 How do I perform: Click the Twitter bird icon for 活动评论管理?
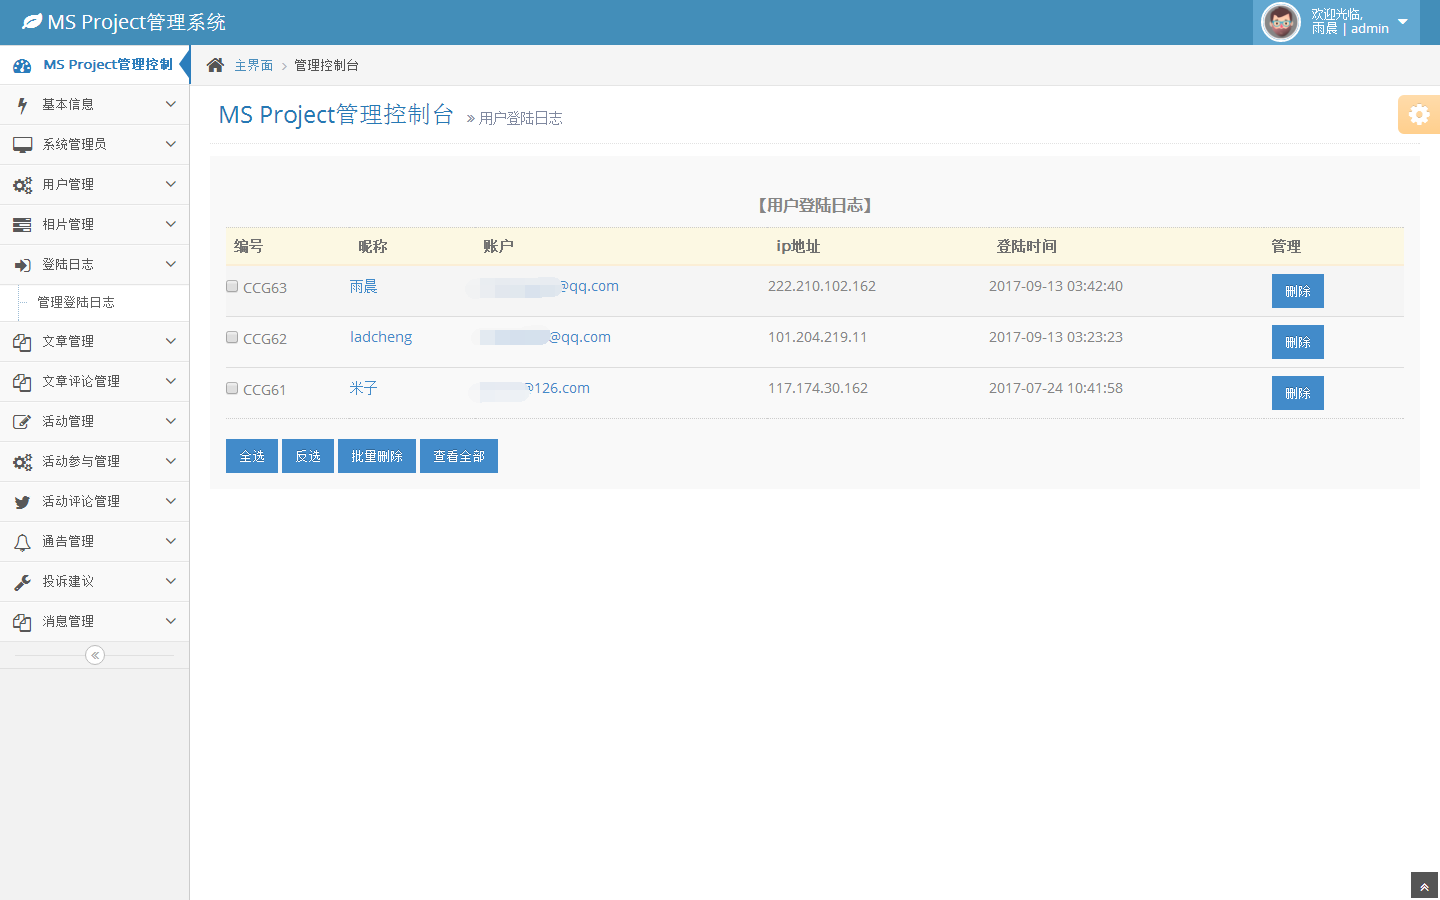click(x=22, y=502)
